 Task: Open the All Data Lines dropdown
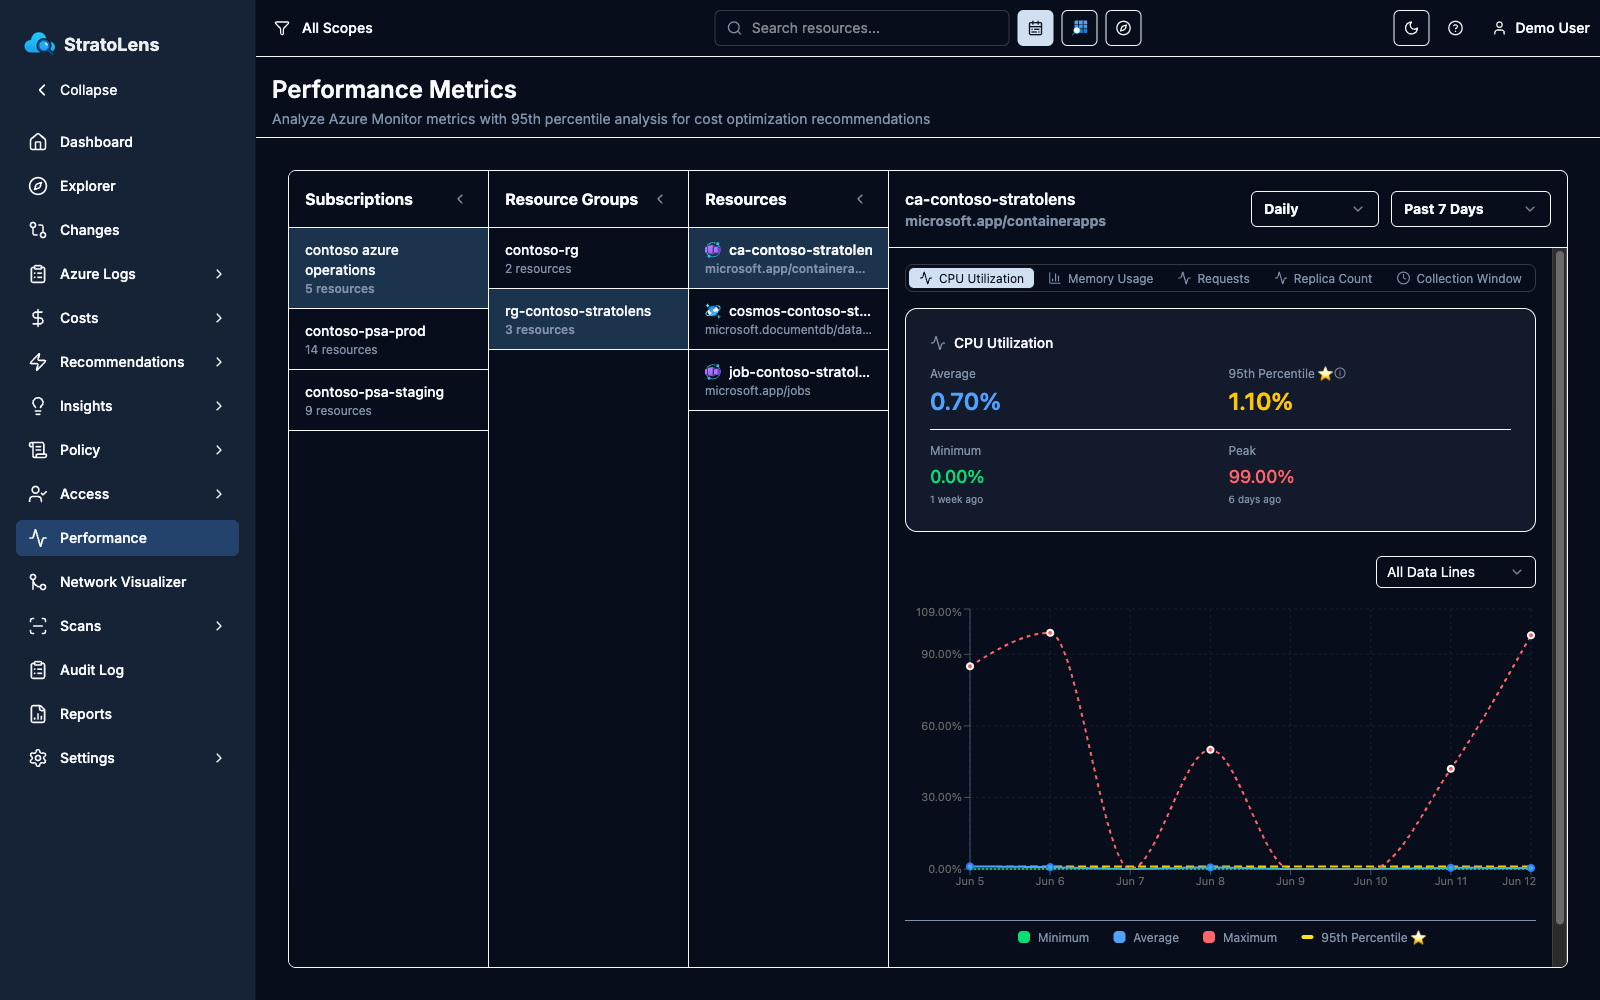1455,572
